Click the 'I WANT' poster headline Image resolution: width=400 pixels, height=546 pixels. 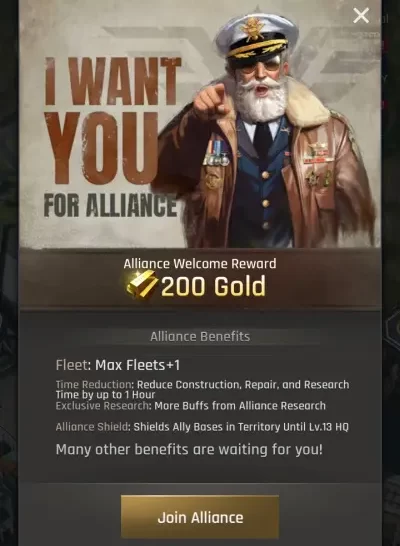pos(113,81)
